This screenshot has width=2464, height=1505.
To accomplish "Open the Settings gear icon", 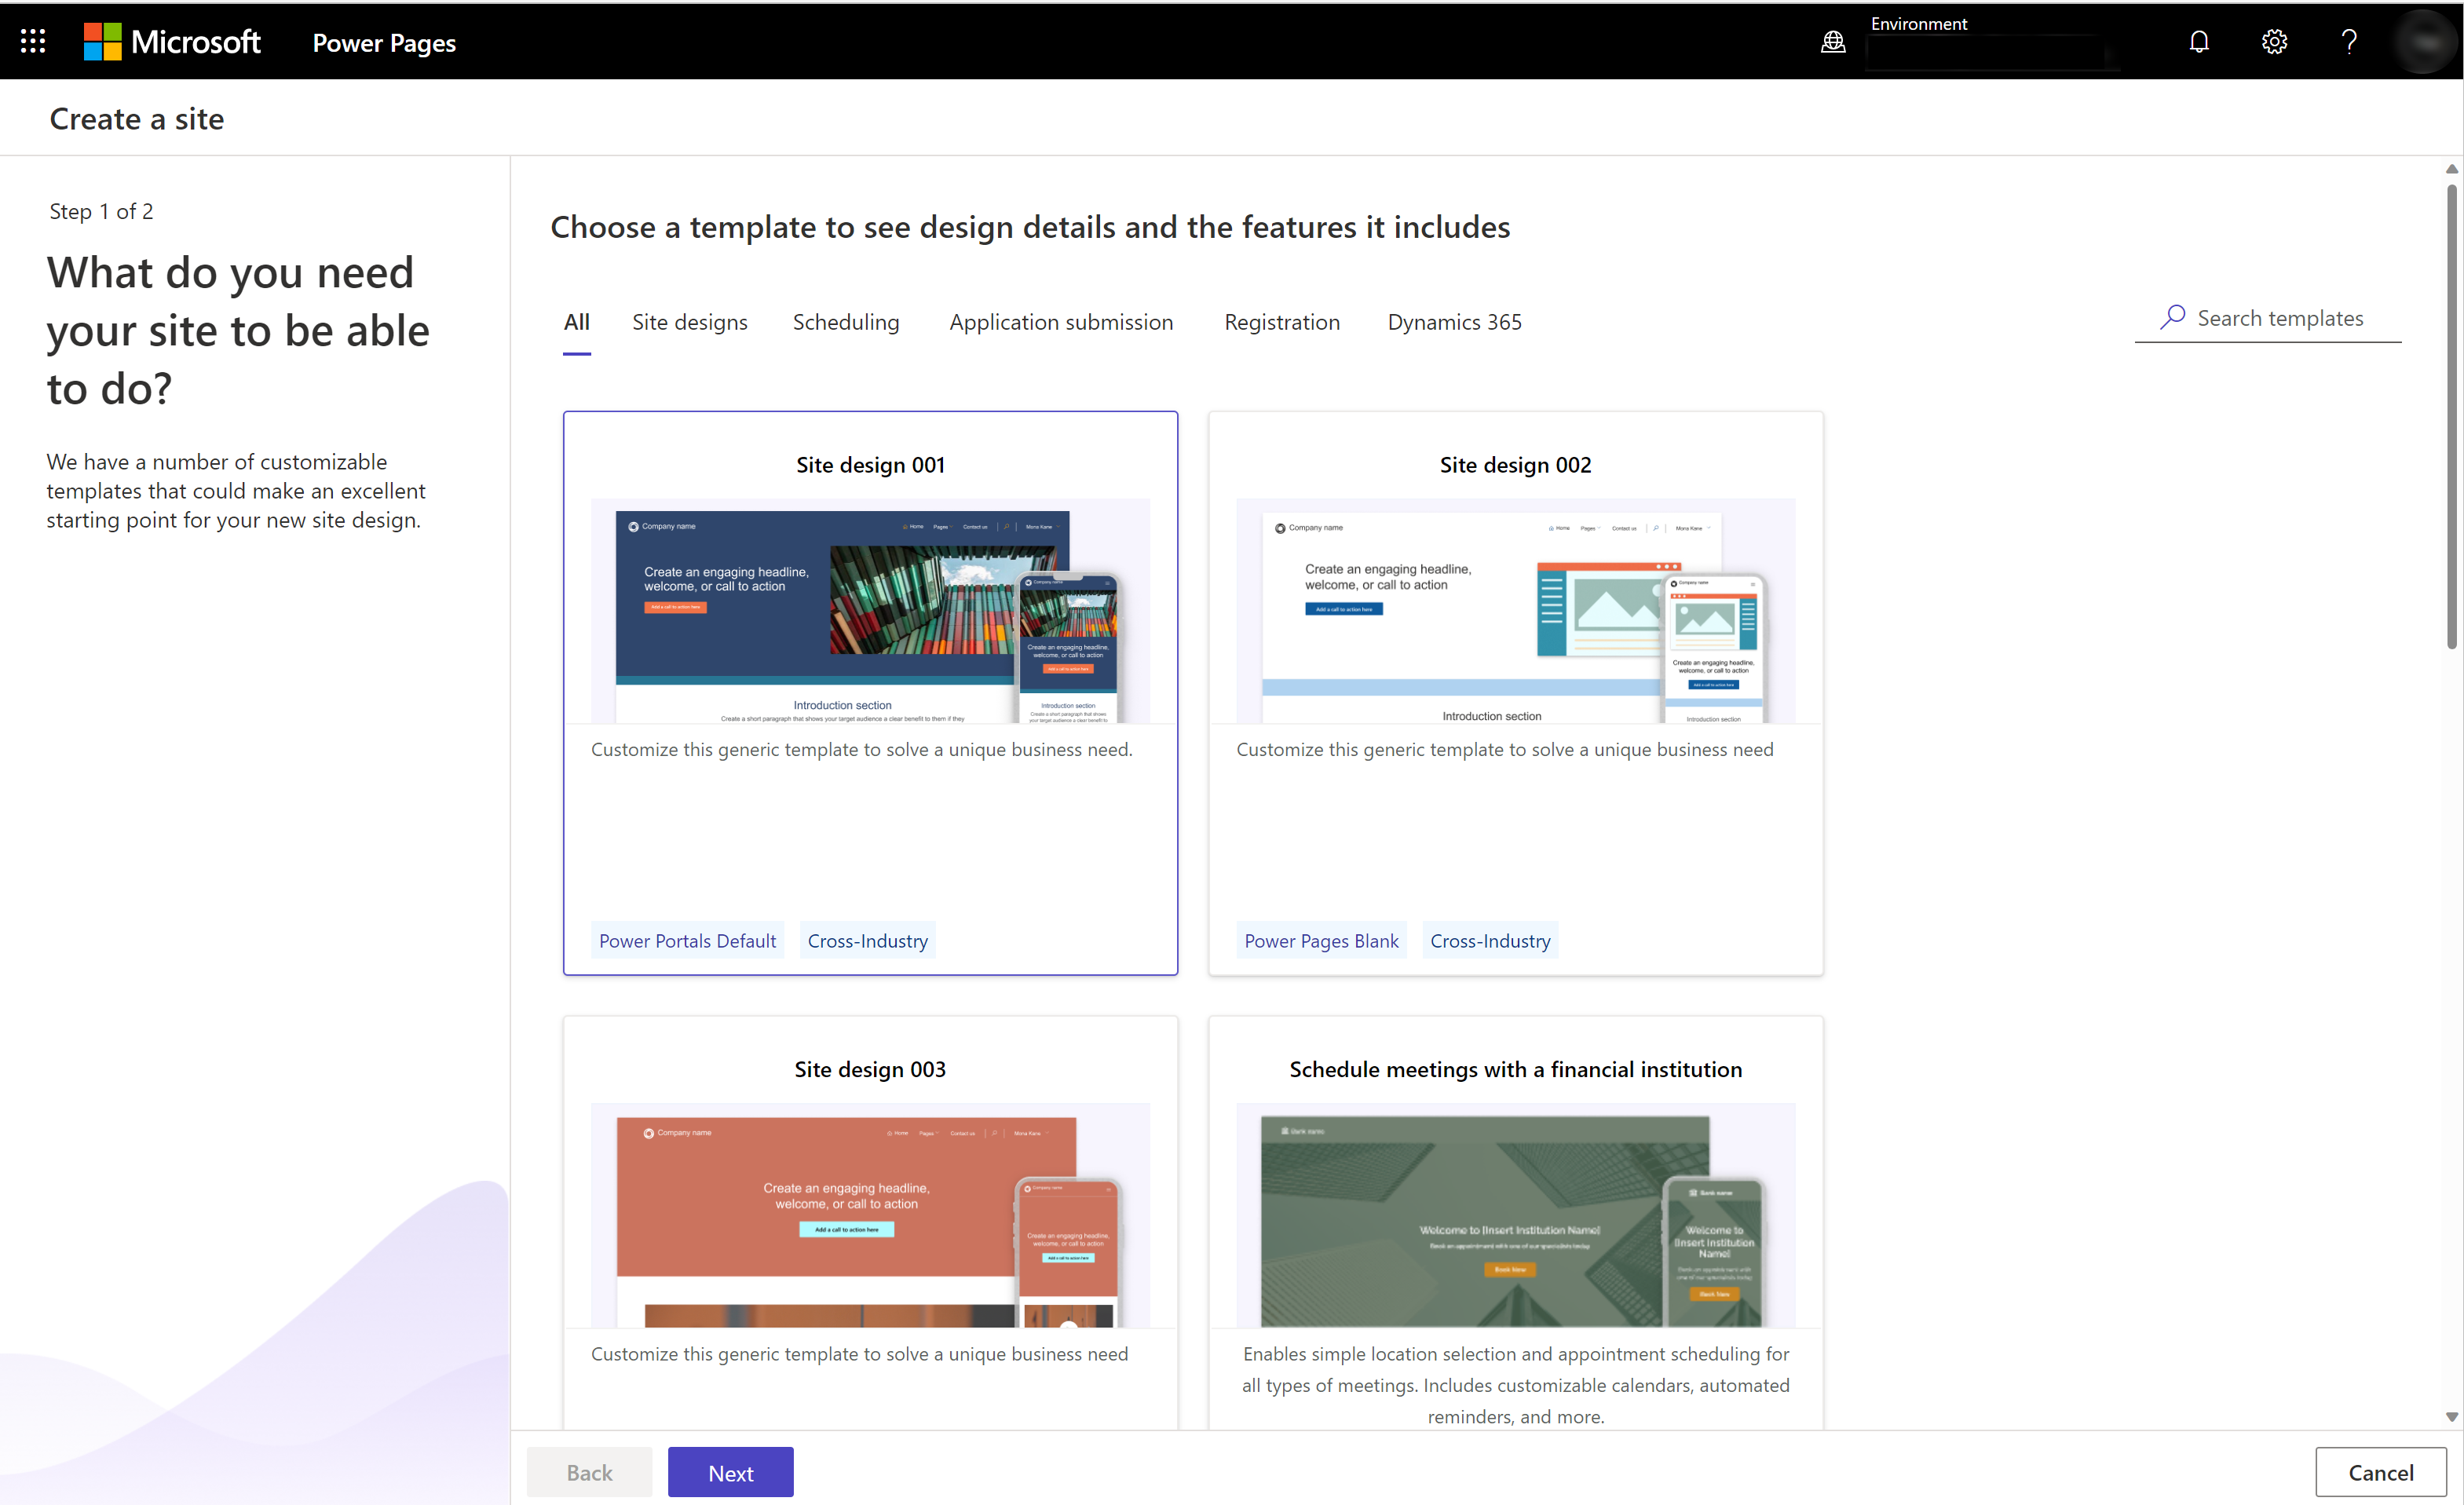I will tap(2276, 41).
